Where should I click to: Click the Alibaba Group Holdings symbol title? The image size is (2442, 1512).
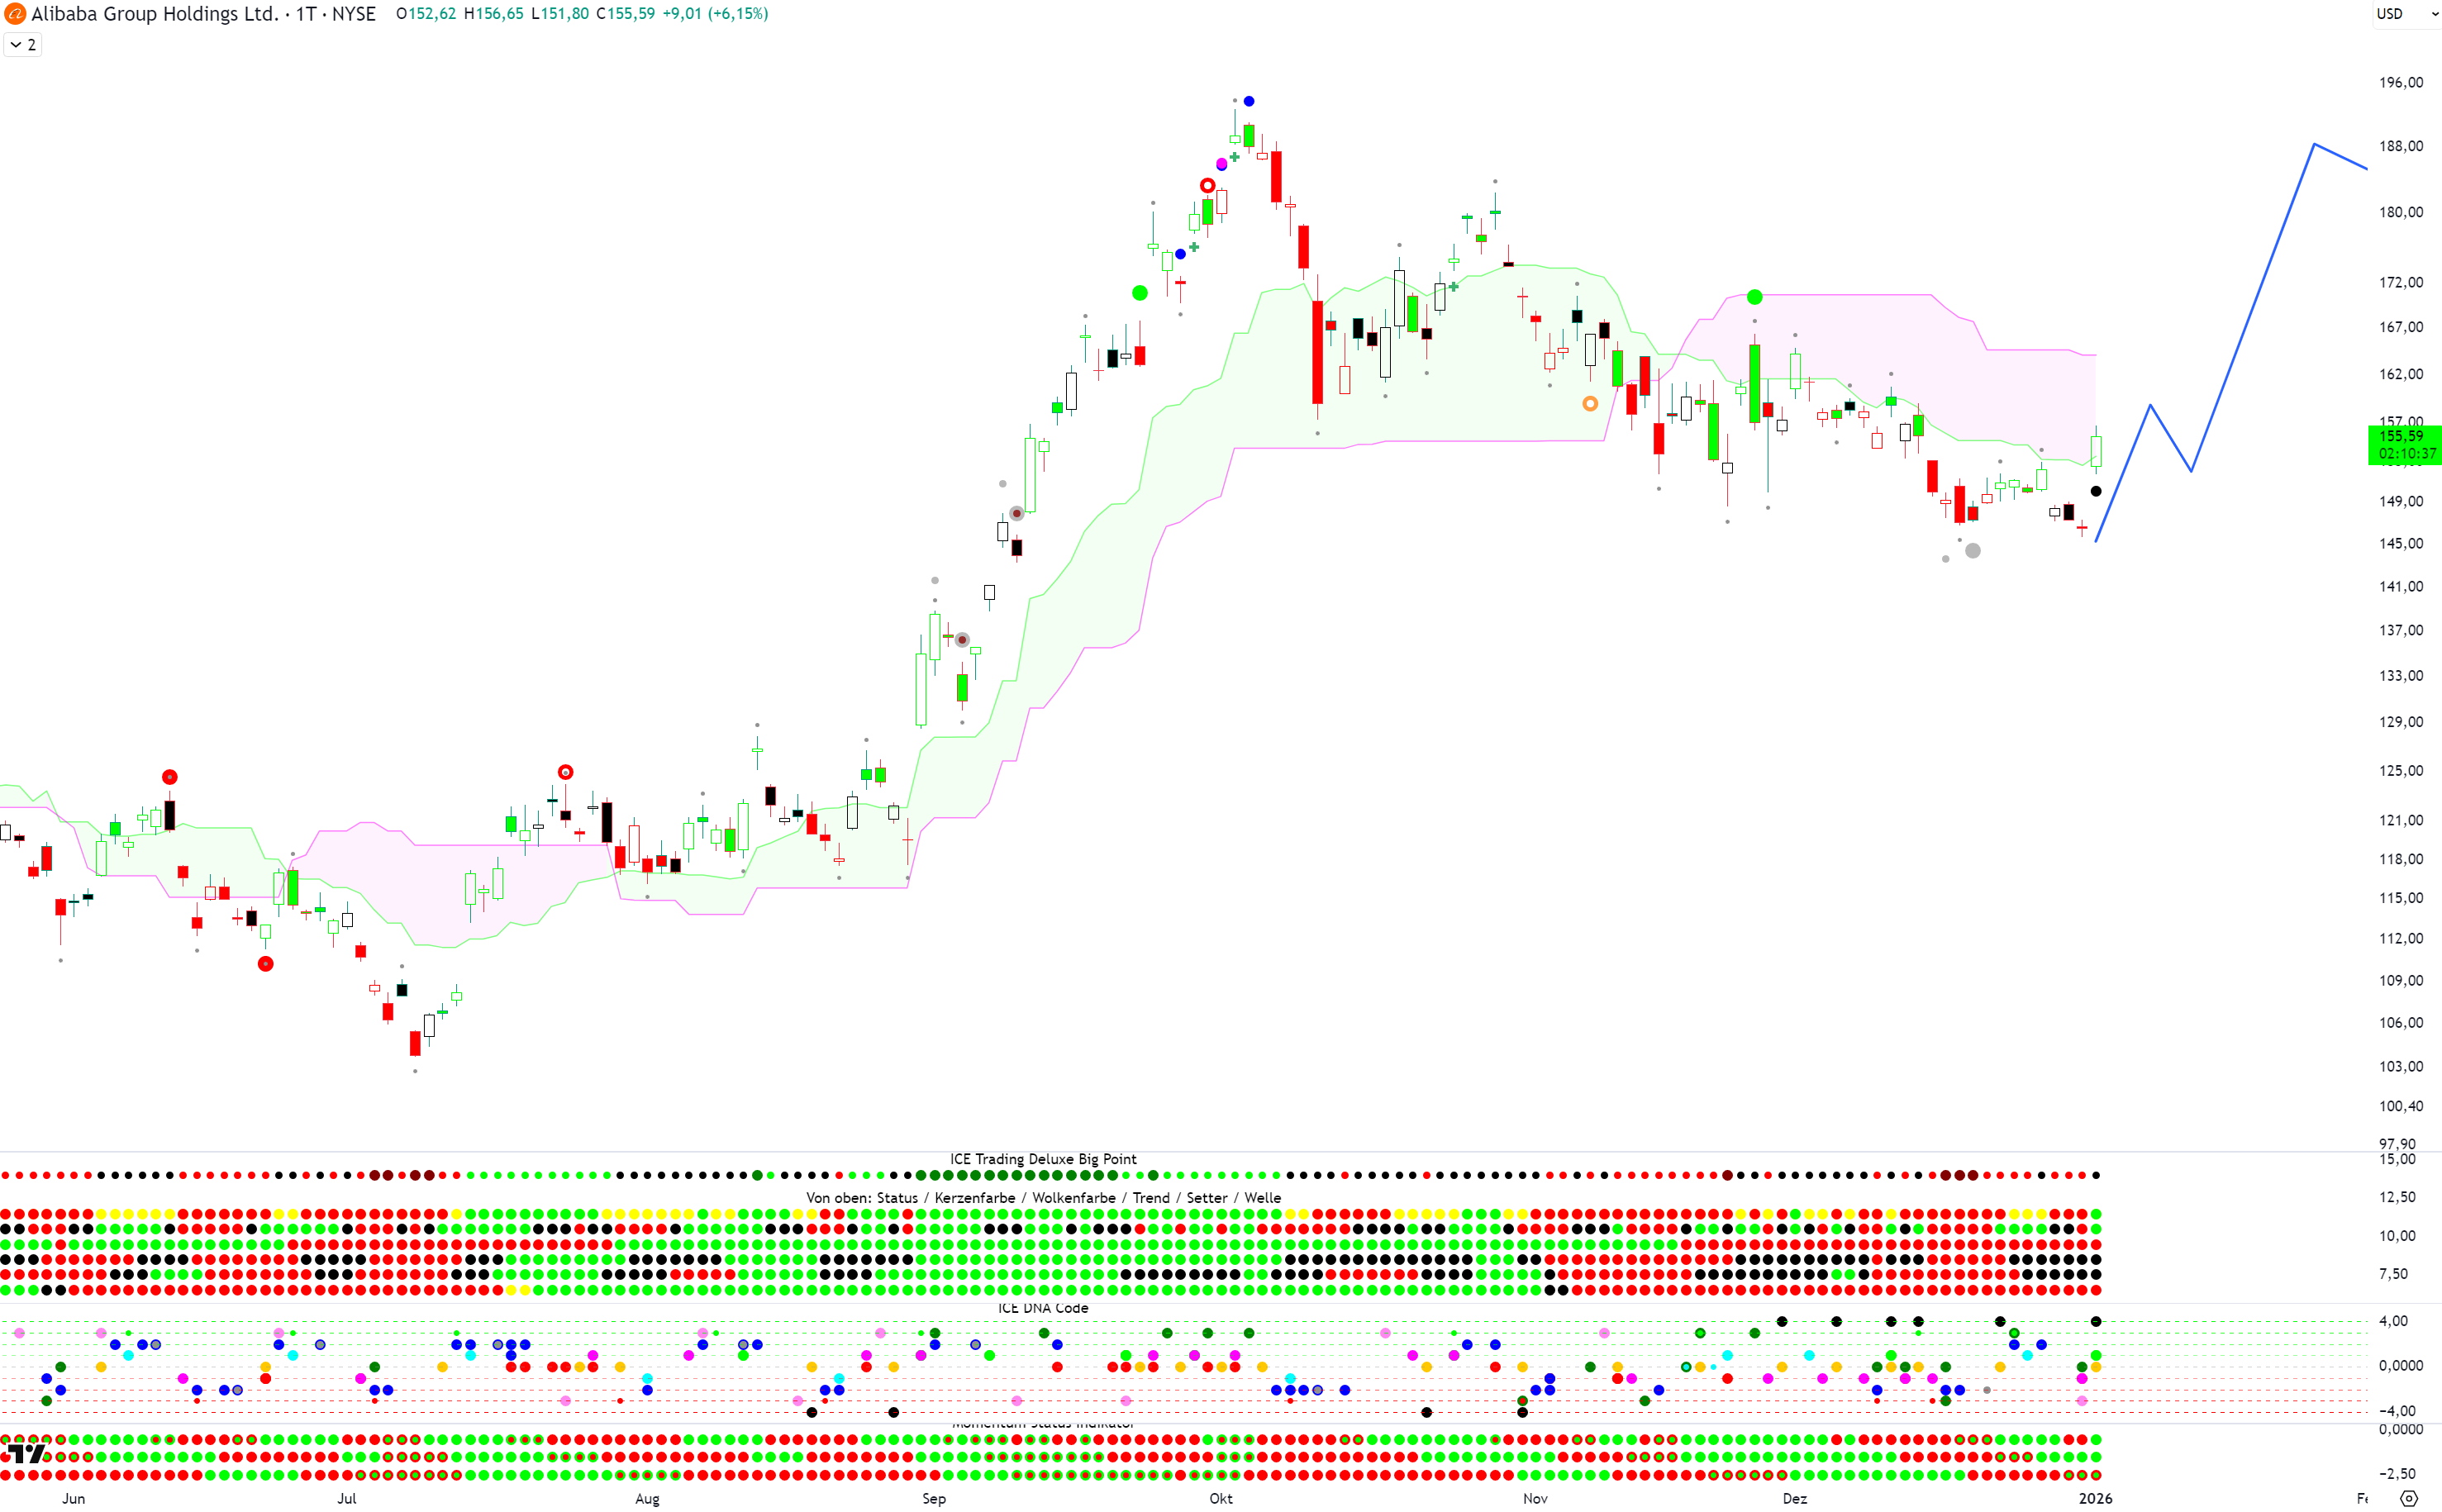click(155, 14)
